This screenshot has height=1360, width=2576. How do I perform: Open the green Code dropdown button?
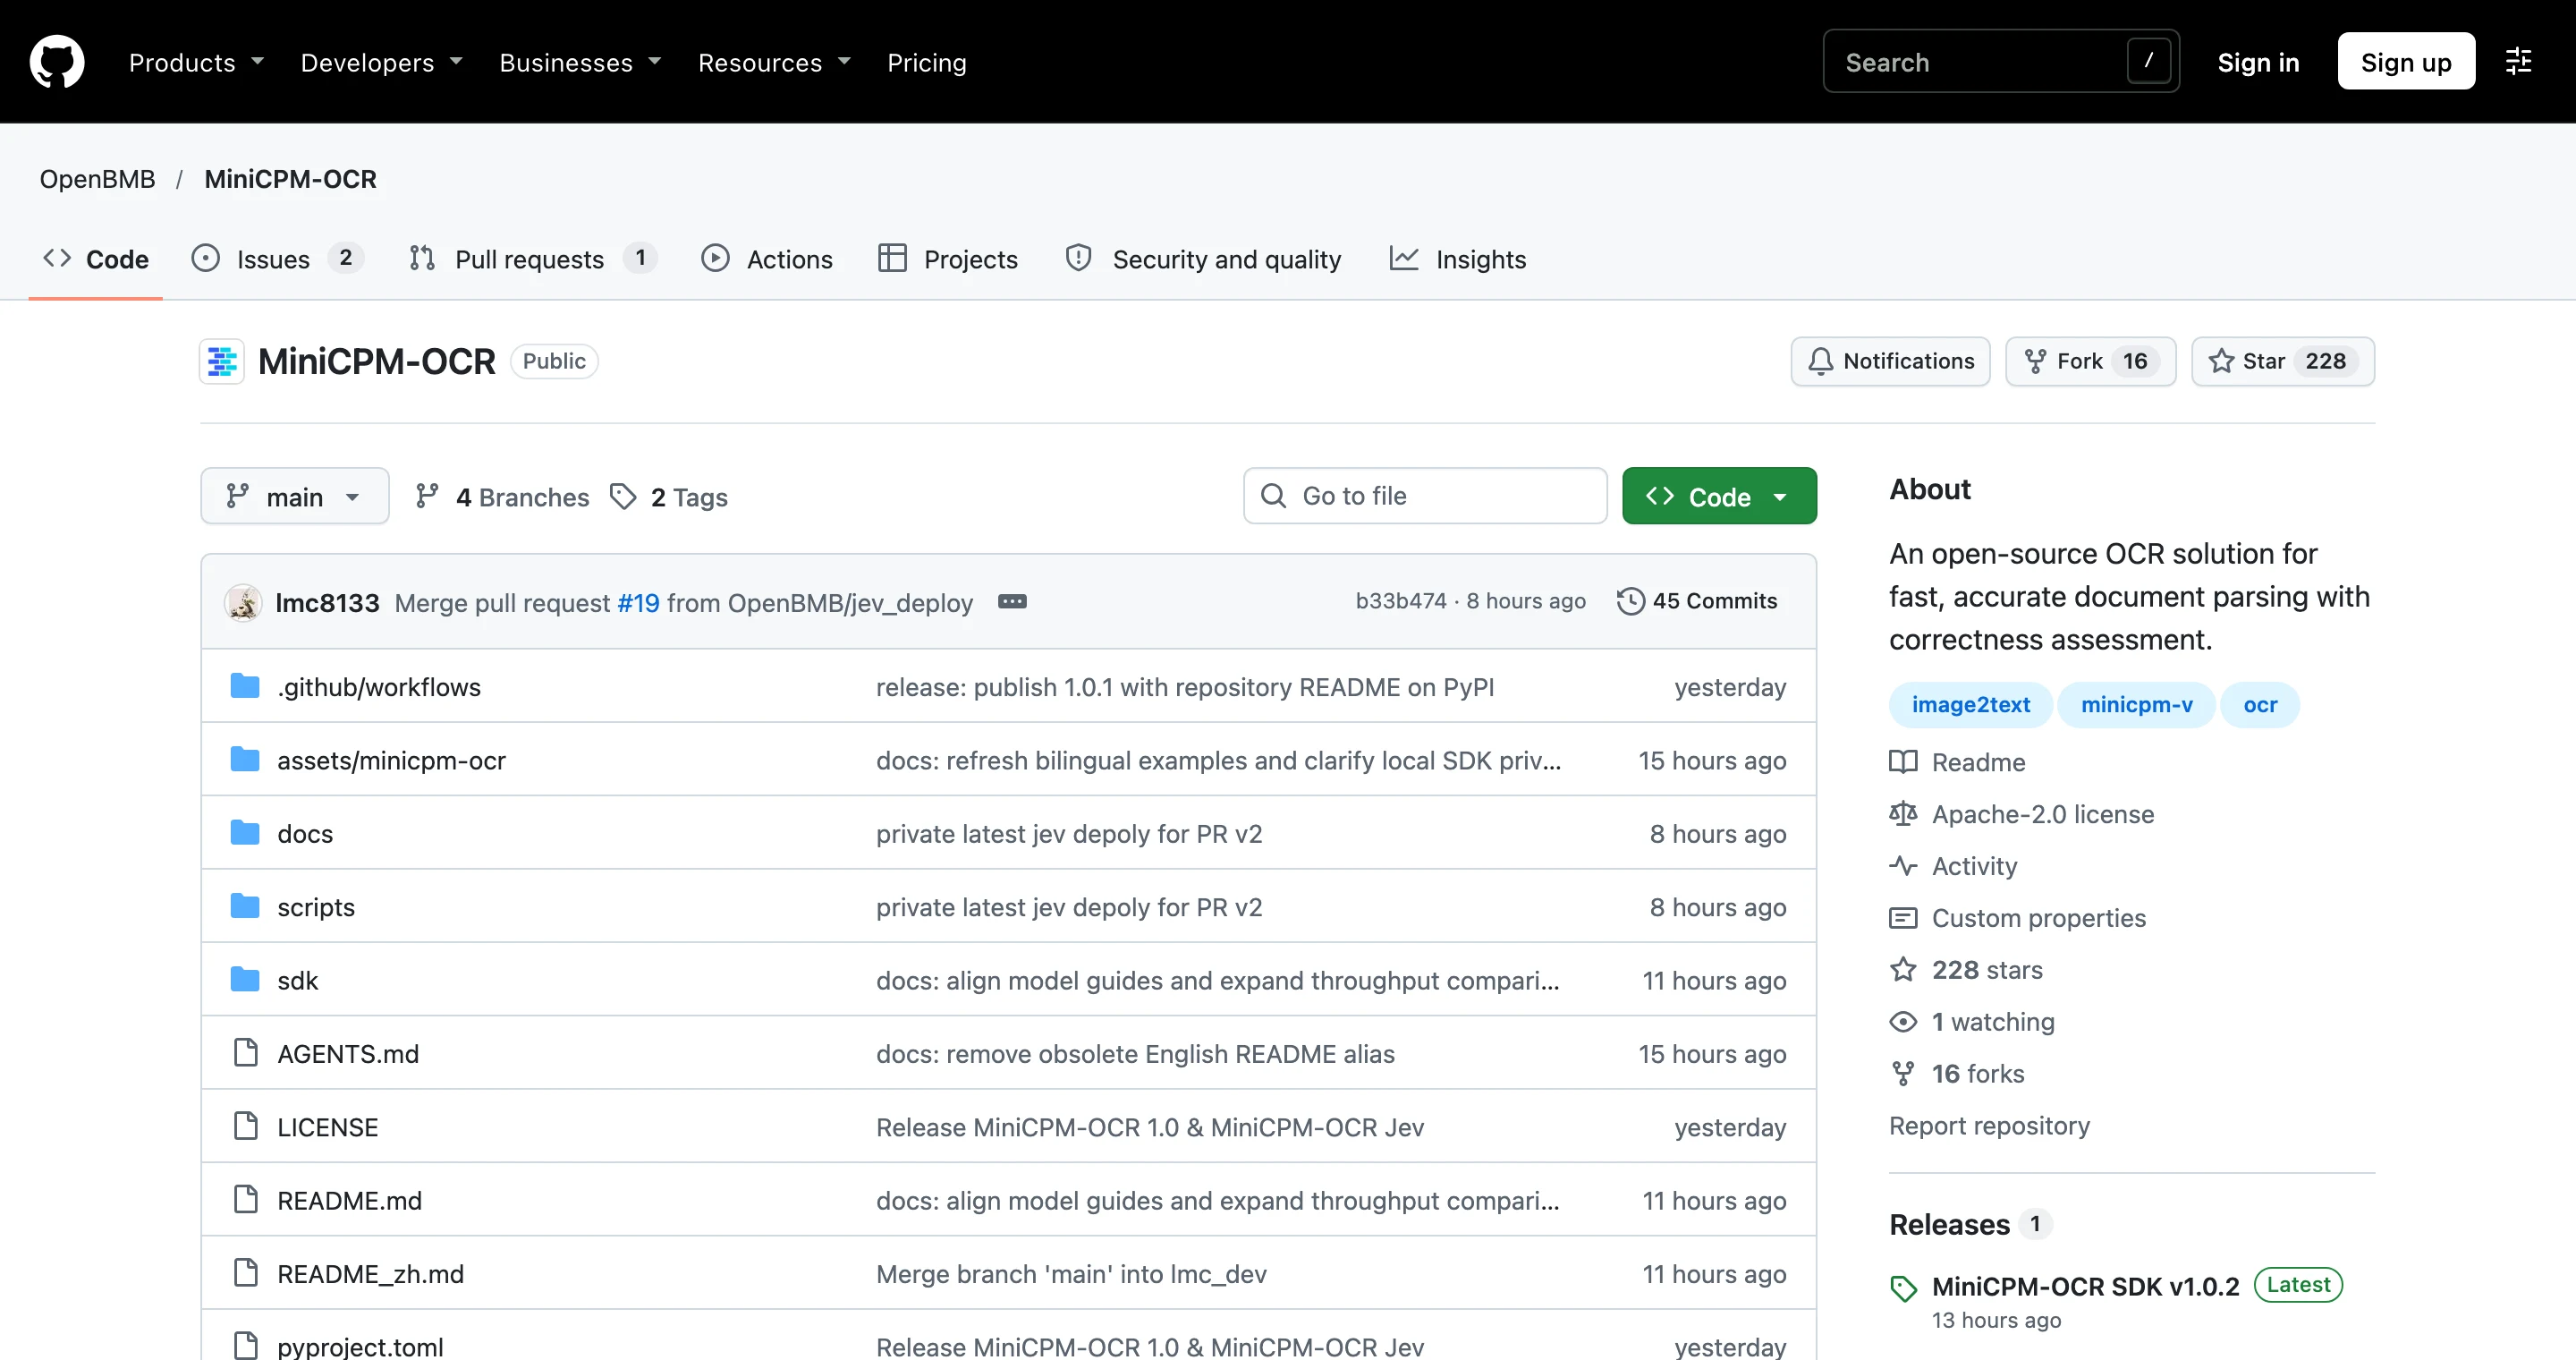click(x=1719, y=496)
